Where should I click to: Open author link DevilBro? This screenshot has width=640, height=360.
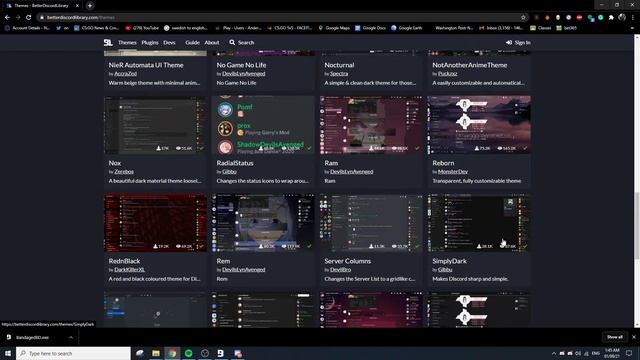click(x=340, y=270)
